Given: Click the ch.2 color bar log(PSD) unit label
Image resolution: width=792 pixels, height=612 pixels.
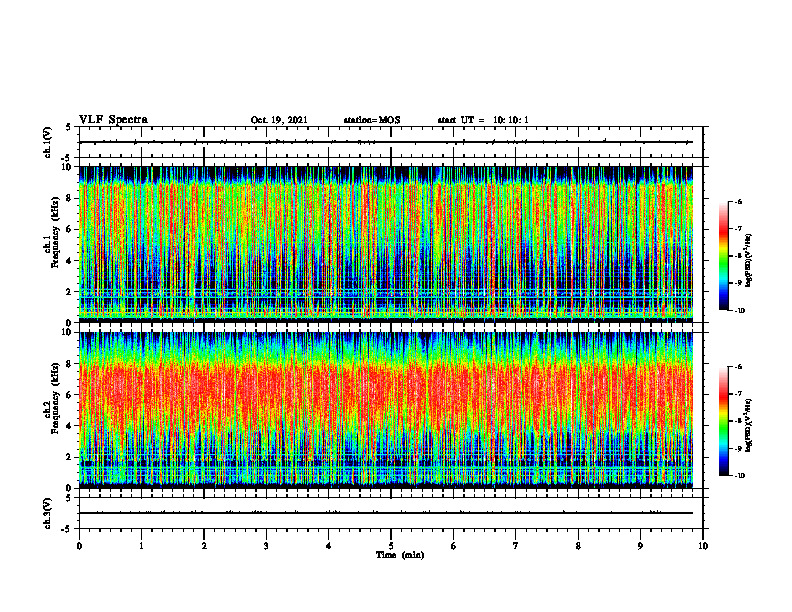Looking at the screenshot, I should [749, 426].
